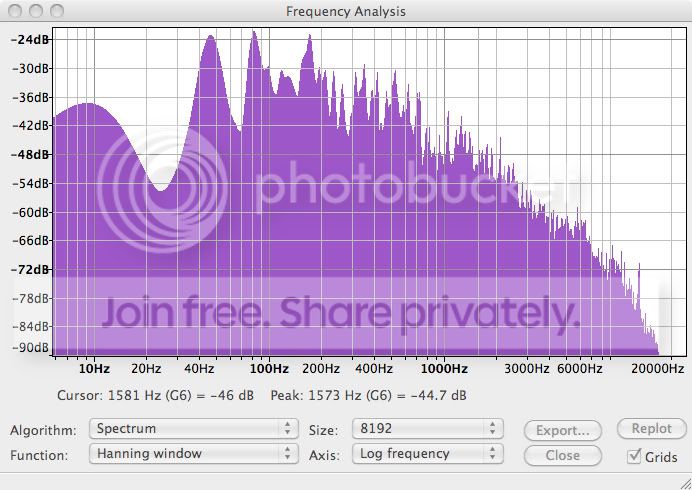Click the Frequency Analysis window title
Screen dimensions: 692x490
(x=346, y=11)
